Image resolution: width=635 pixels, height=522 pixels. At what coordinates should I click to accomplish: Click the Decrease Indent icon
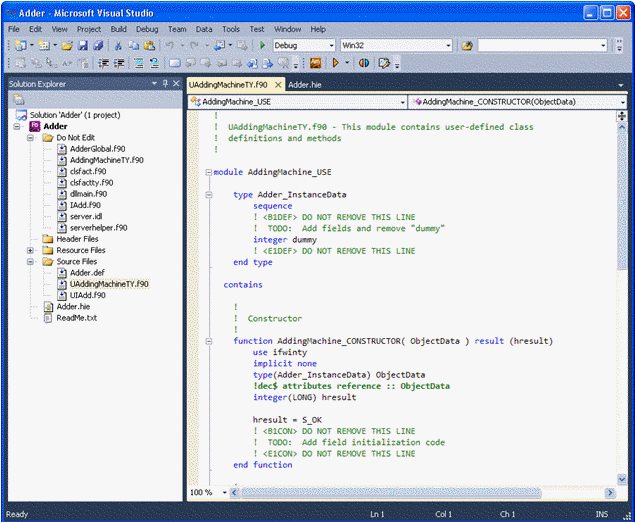pos(103,63)
